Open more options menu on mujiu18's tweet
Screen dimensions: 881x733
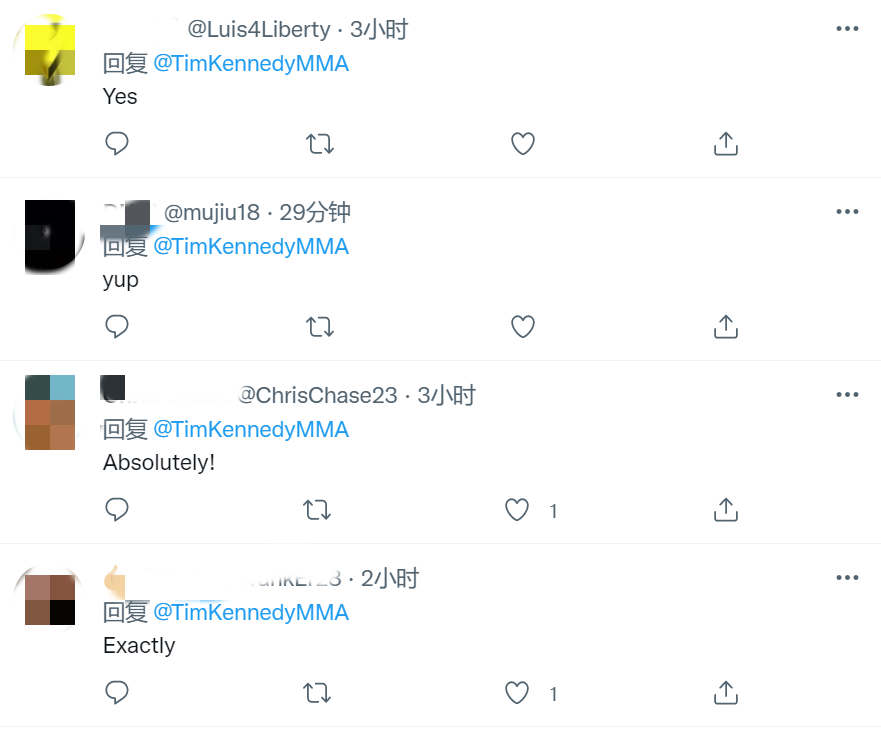tap(847, 212)
